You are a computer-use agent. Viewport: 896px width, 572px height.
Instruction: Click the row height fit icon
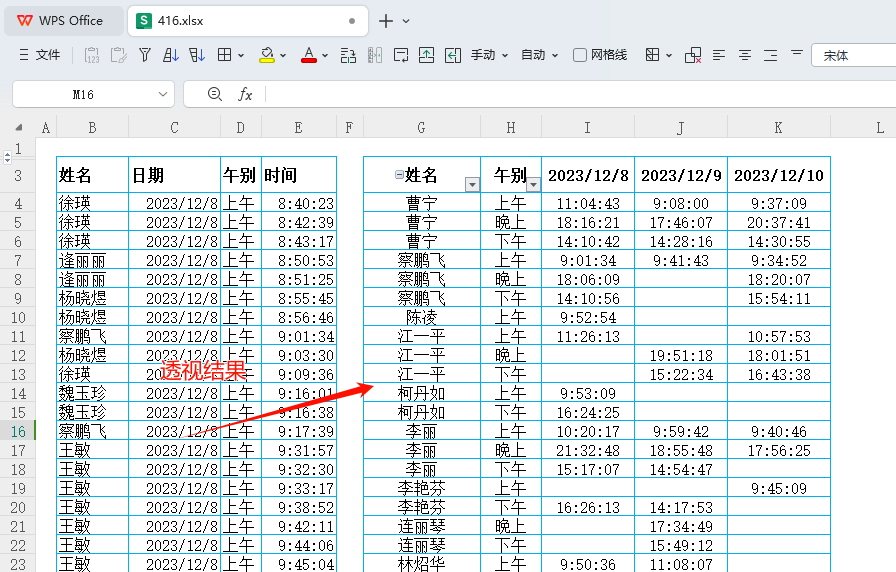point(426,55)
